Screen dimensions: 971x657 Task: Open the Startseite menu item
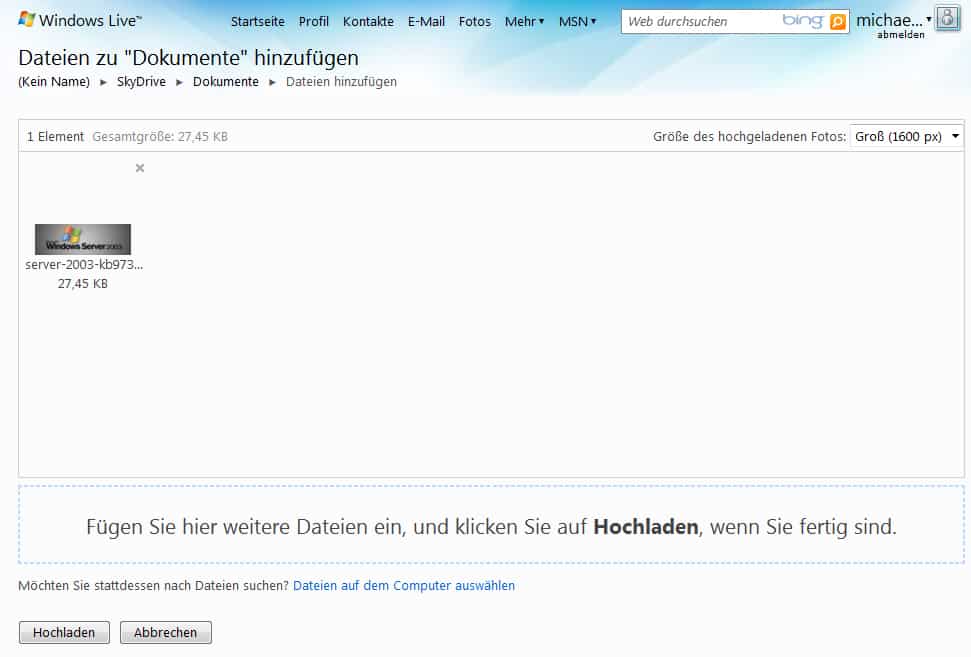pyautogui.click(x=258, y=22)
